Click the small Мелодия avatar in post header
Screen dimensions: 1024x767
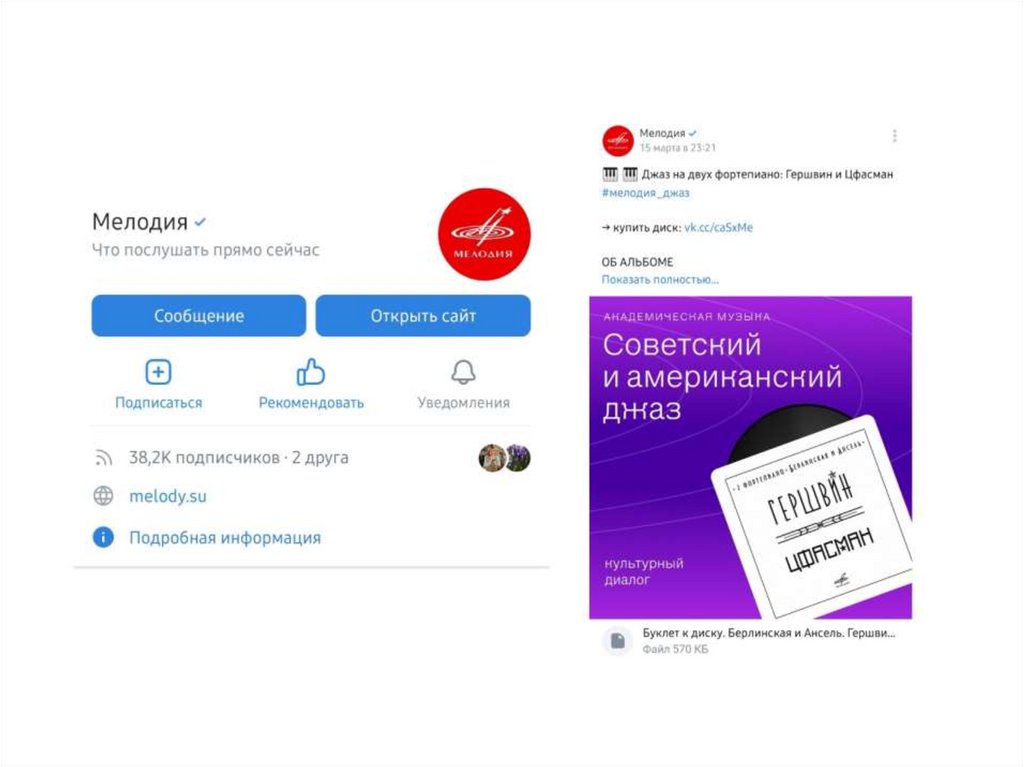[618, 141]
